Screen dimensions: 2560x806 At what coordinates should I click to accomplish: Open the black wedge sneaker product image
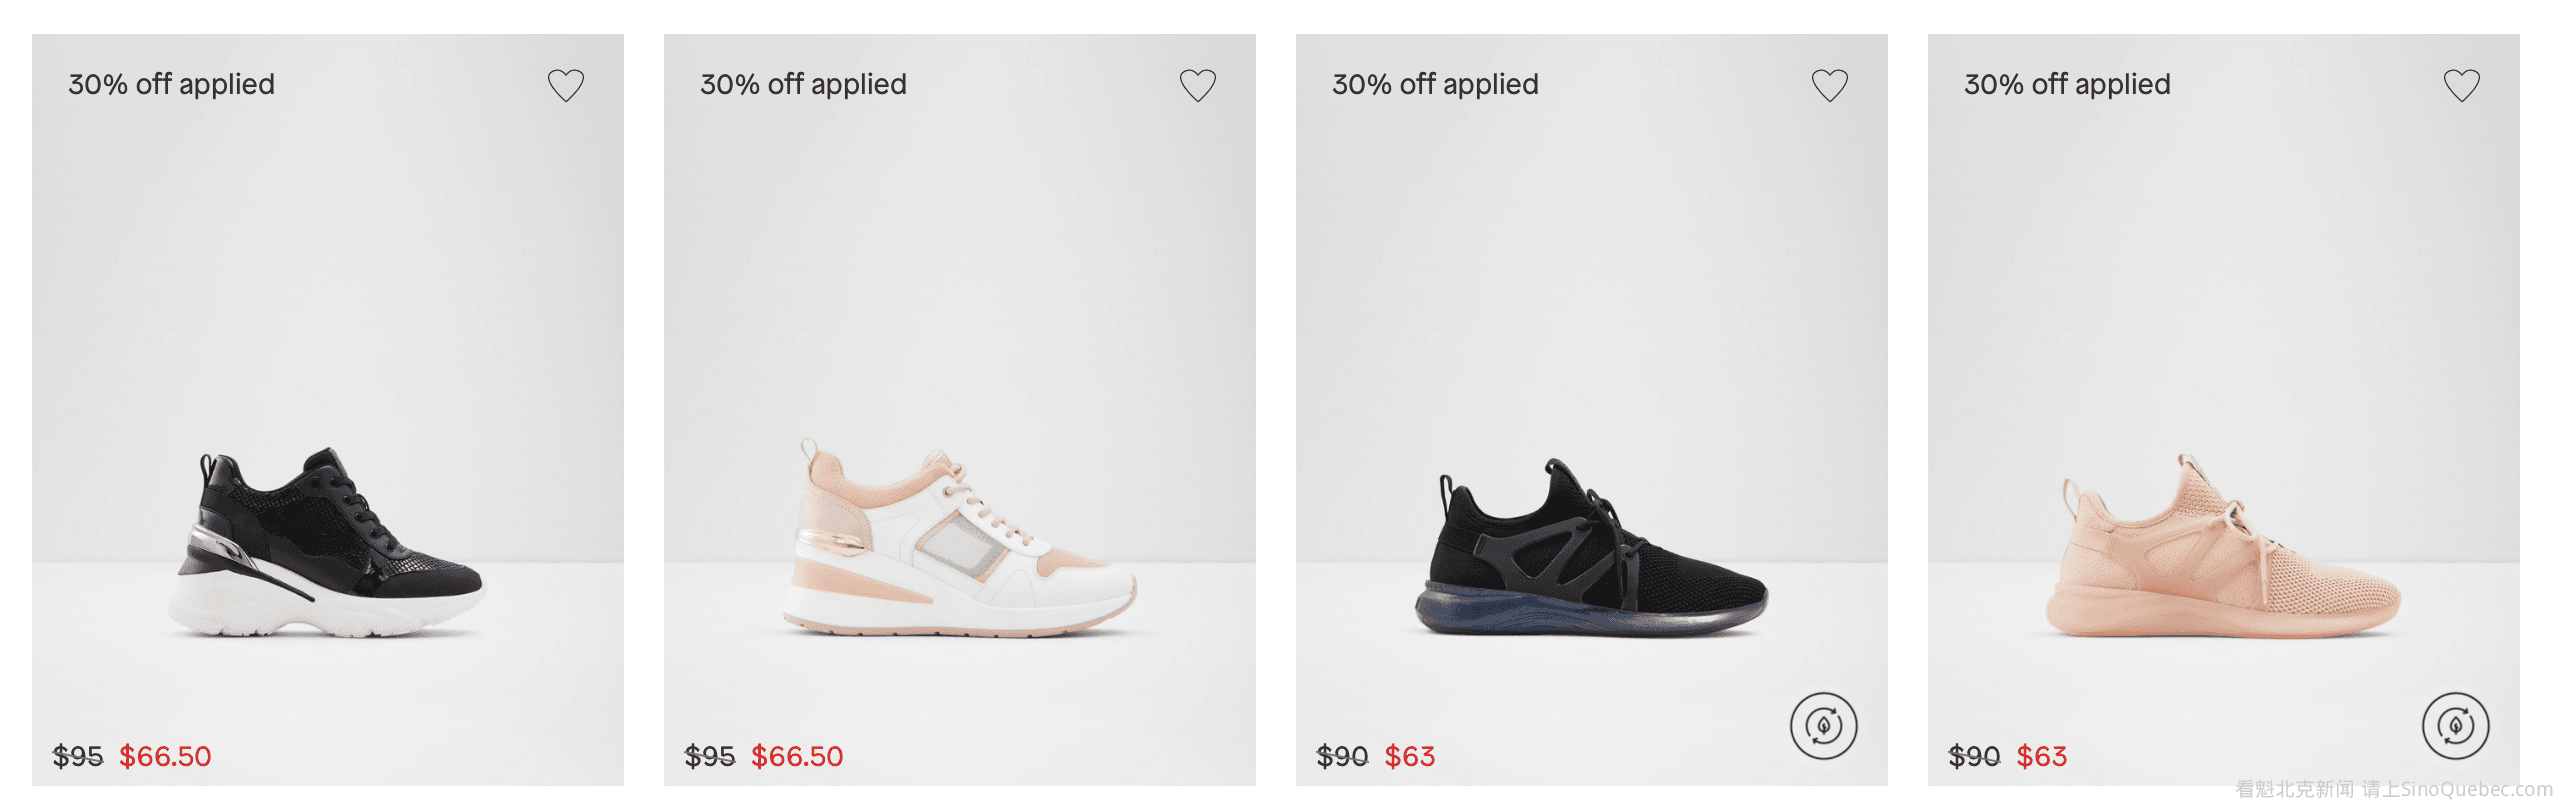coord(328,545)
